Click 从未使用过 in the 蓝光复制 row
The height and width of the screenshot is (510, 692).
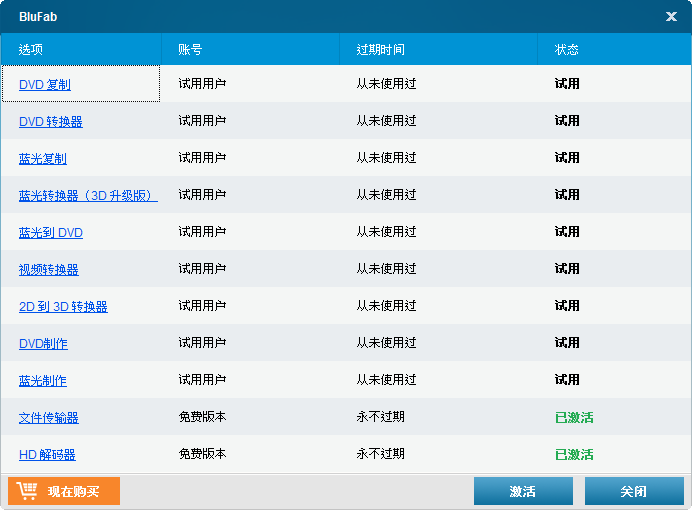click(x=387, y=158)
